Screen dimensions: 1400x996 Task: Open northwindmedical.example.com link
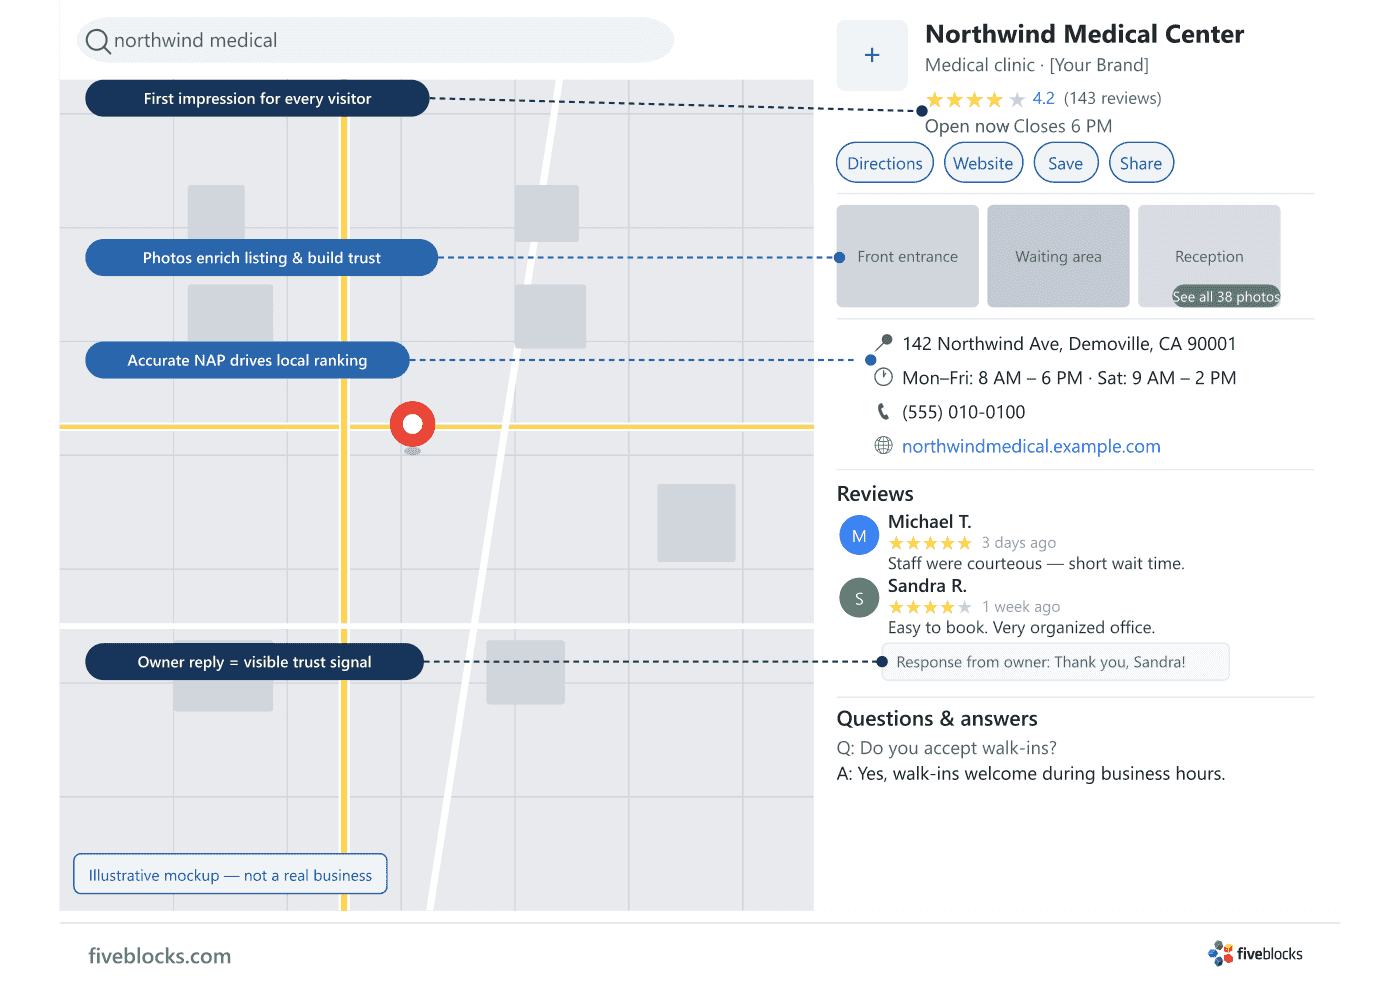(x=1031, y=446)
